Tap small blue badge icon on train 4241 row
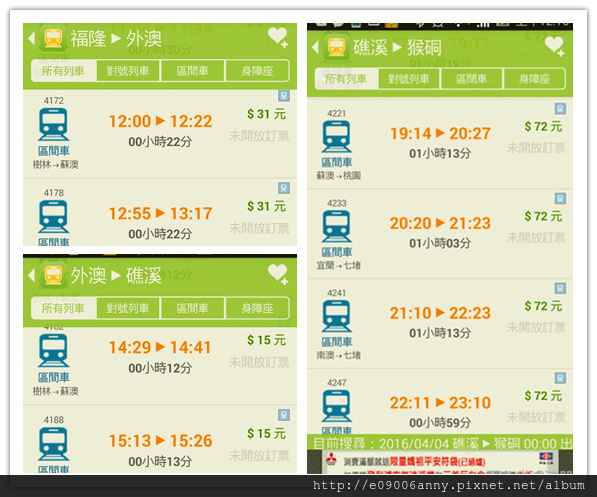The height and width of the screenshot is (497, 597). coord(560,288)
